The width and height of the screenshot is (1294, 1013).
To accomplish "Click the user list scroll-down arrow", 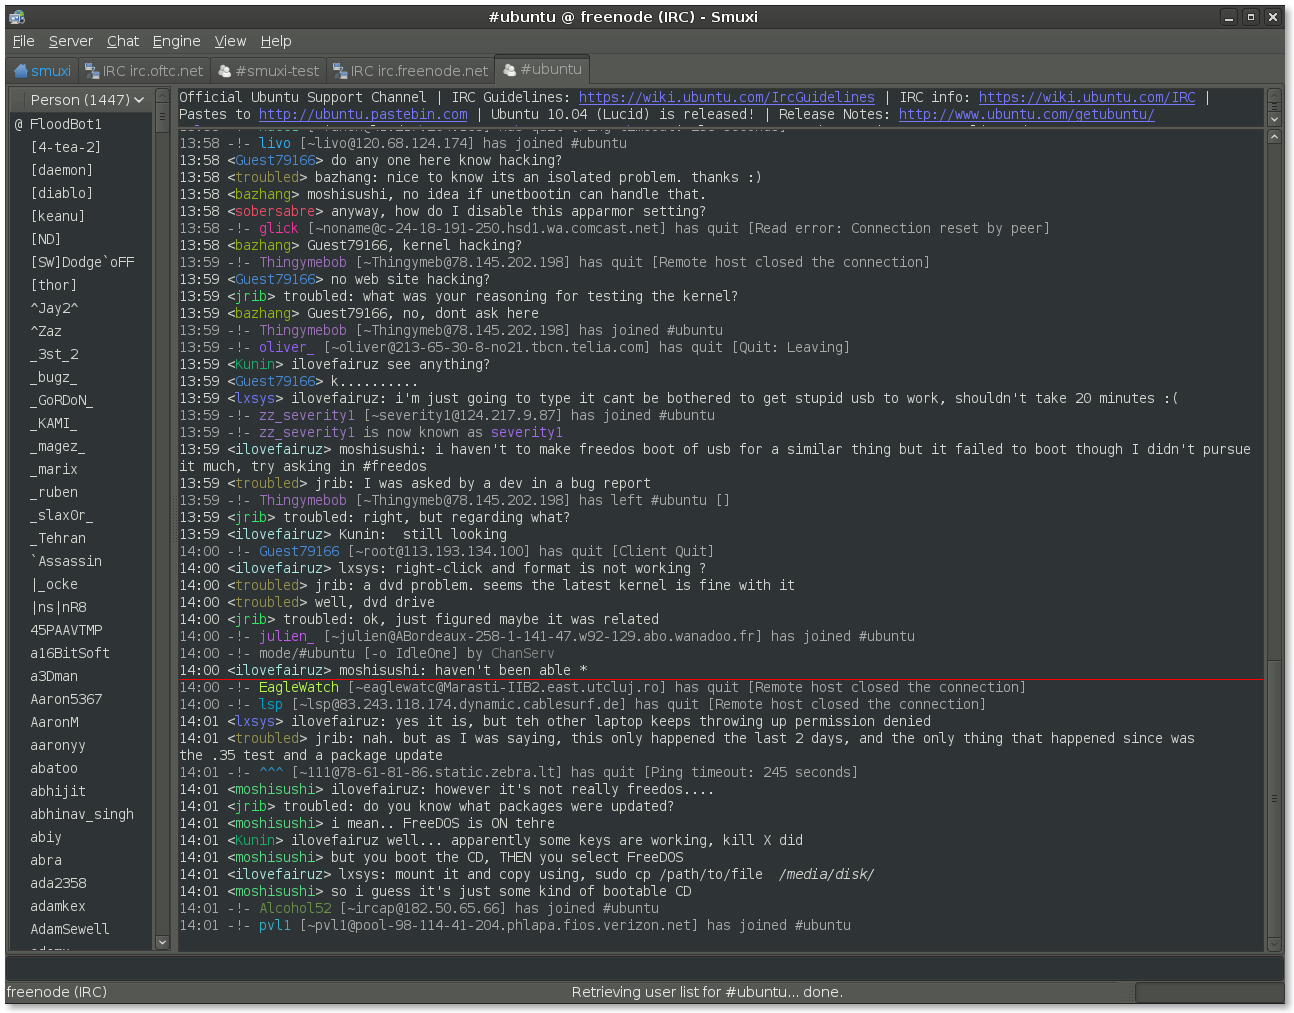I will tap(162, 942).
